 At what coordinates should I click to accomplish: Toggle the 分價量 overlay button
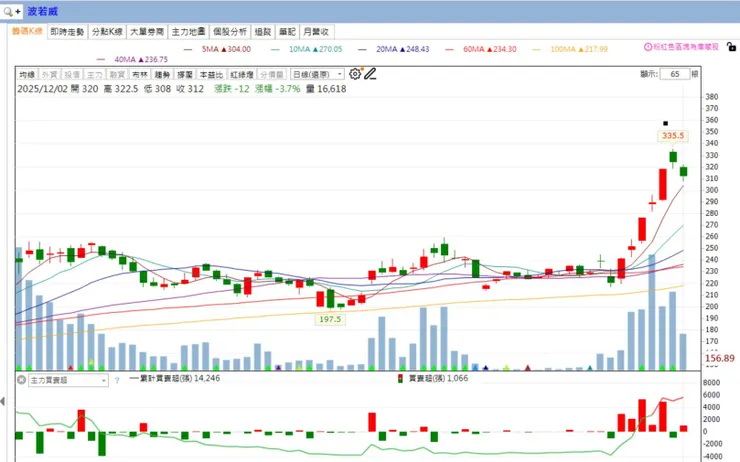pyautogui.click(x=272, y=75)
